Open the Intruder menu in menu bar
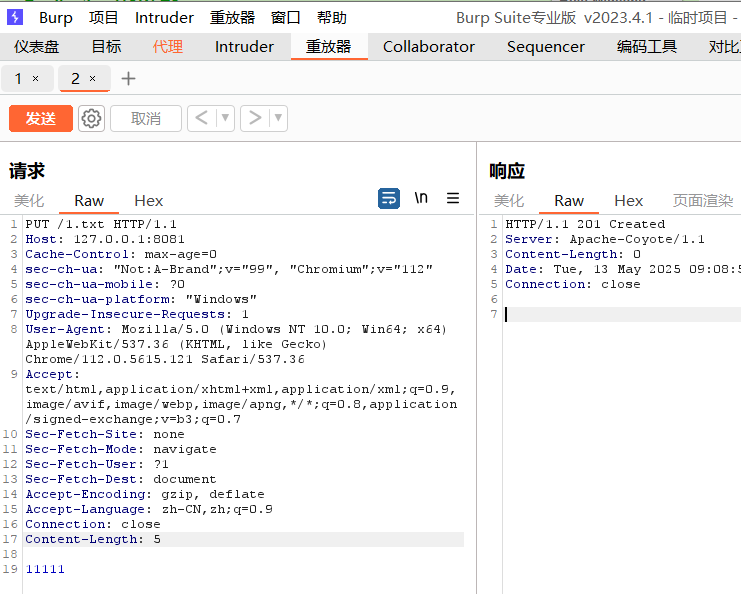Screen dimensions: 741x594 (164, 17)
